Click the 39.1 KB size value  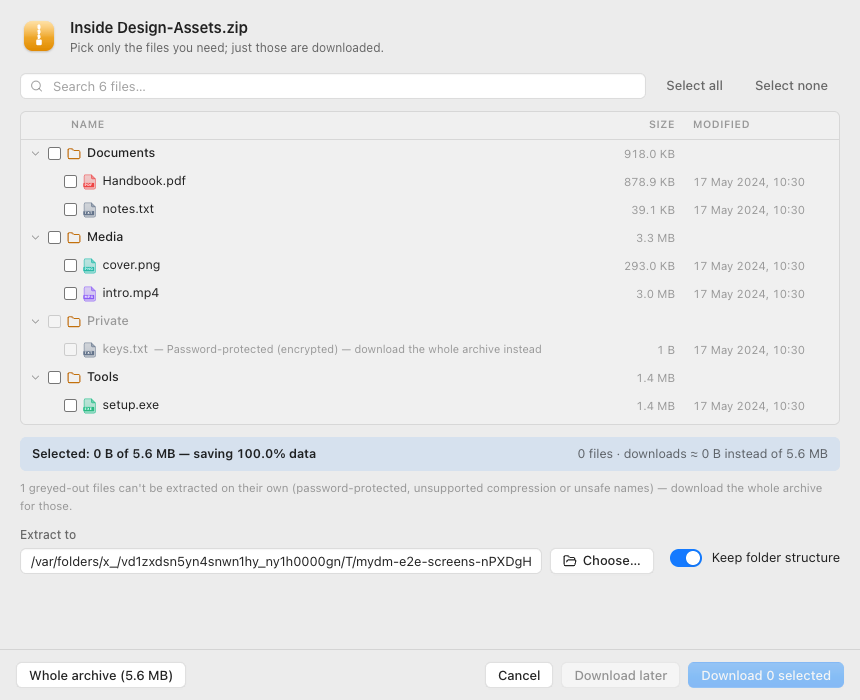click(x=653, y=210)
